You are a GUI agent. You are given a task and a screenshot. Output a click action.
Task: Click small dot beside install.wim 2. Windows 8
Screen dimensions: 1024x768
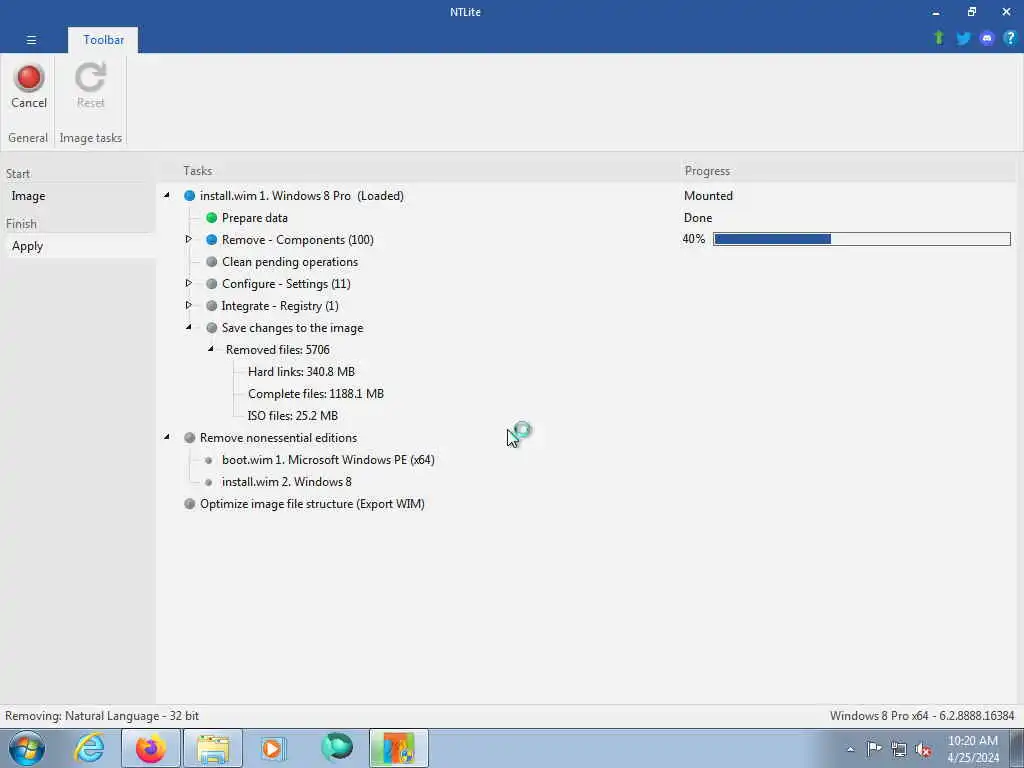pyautogui.click(x=208, y=483)
